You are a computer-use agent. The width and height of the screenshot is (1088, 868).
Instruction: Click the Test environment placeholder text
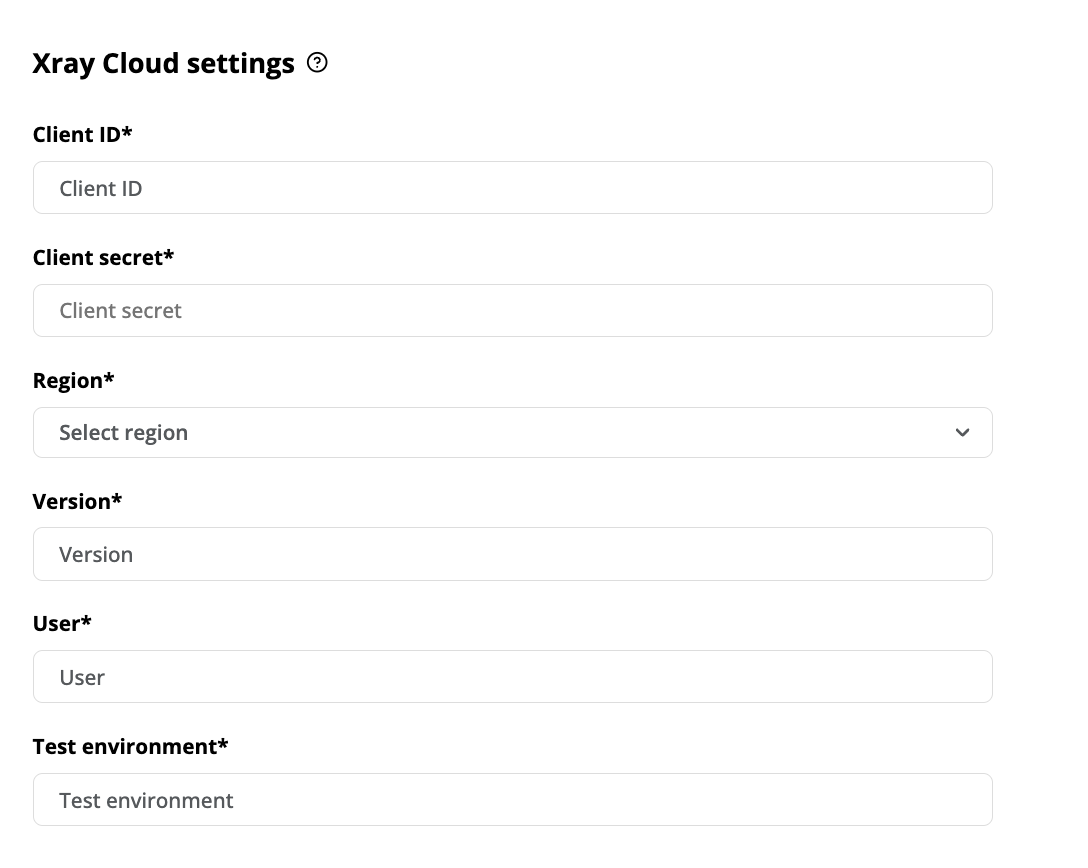tap(146, 799)
